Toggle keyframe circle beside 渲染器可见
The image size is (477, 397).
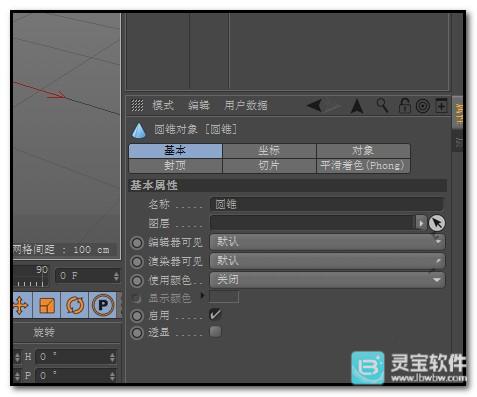point(137,262)
